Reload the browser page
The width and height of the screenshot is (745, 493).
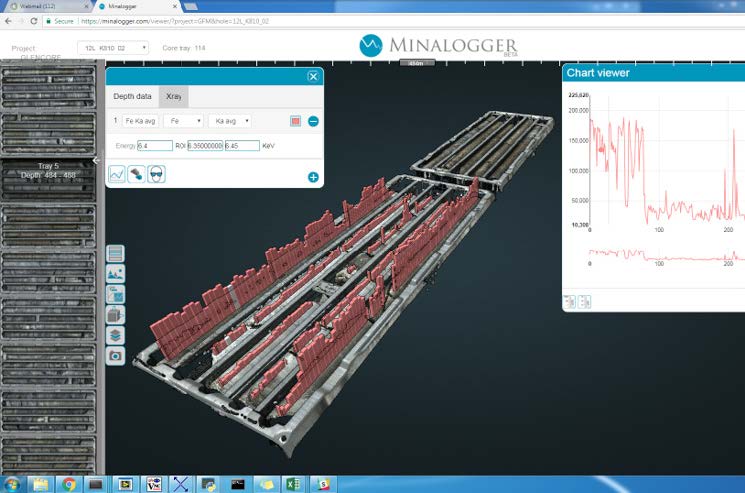coord(33,21)
